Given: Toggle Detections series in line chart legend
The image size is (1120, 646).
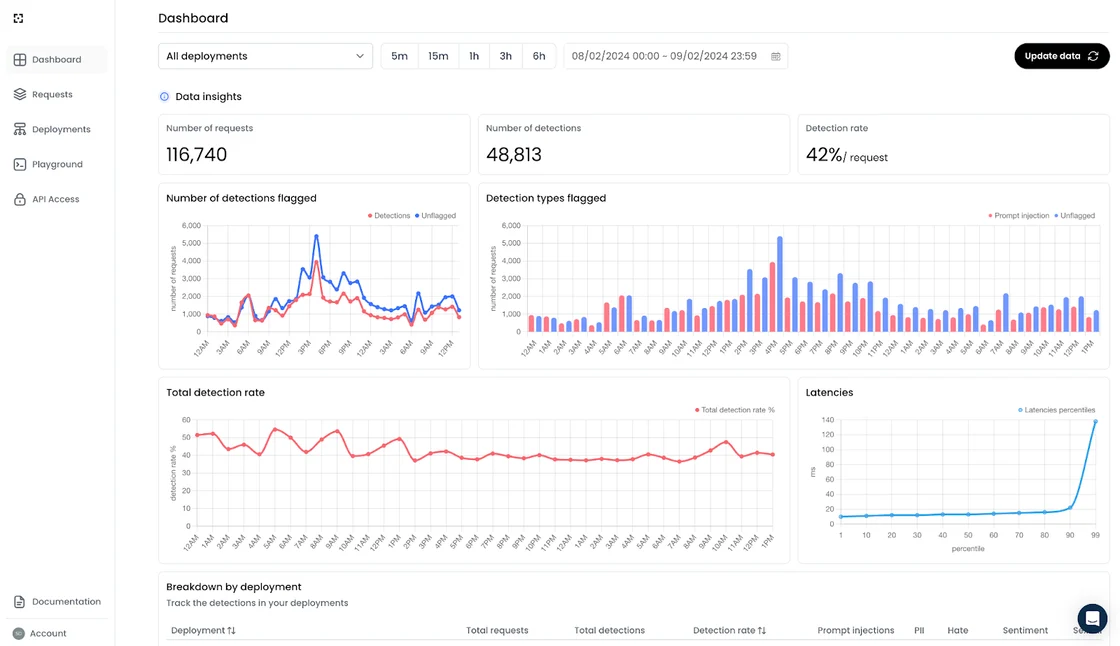Looking at the screenshot, I should pos(389,216).
